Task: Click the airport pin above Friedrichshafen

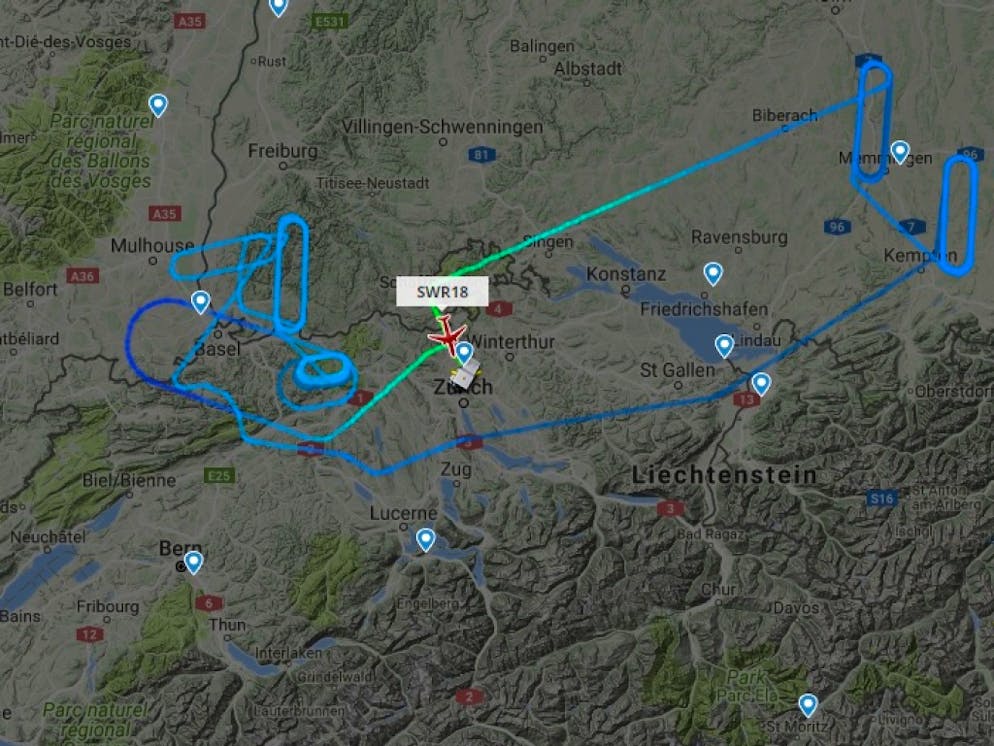Action: [713, 274]
